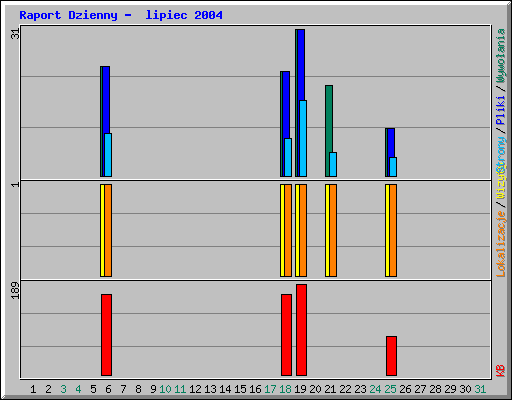Click the blue Pliki bar for day 18
The width and height of the screenshot is (512, 400).
click(286, 105)
